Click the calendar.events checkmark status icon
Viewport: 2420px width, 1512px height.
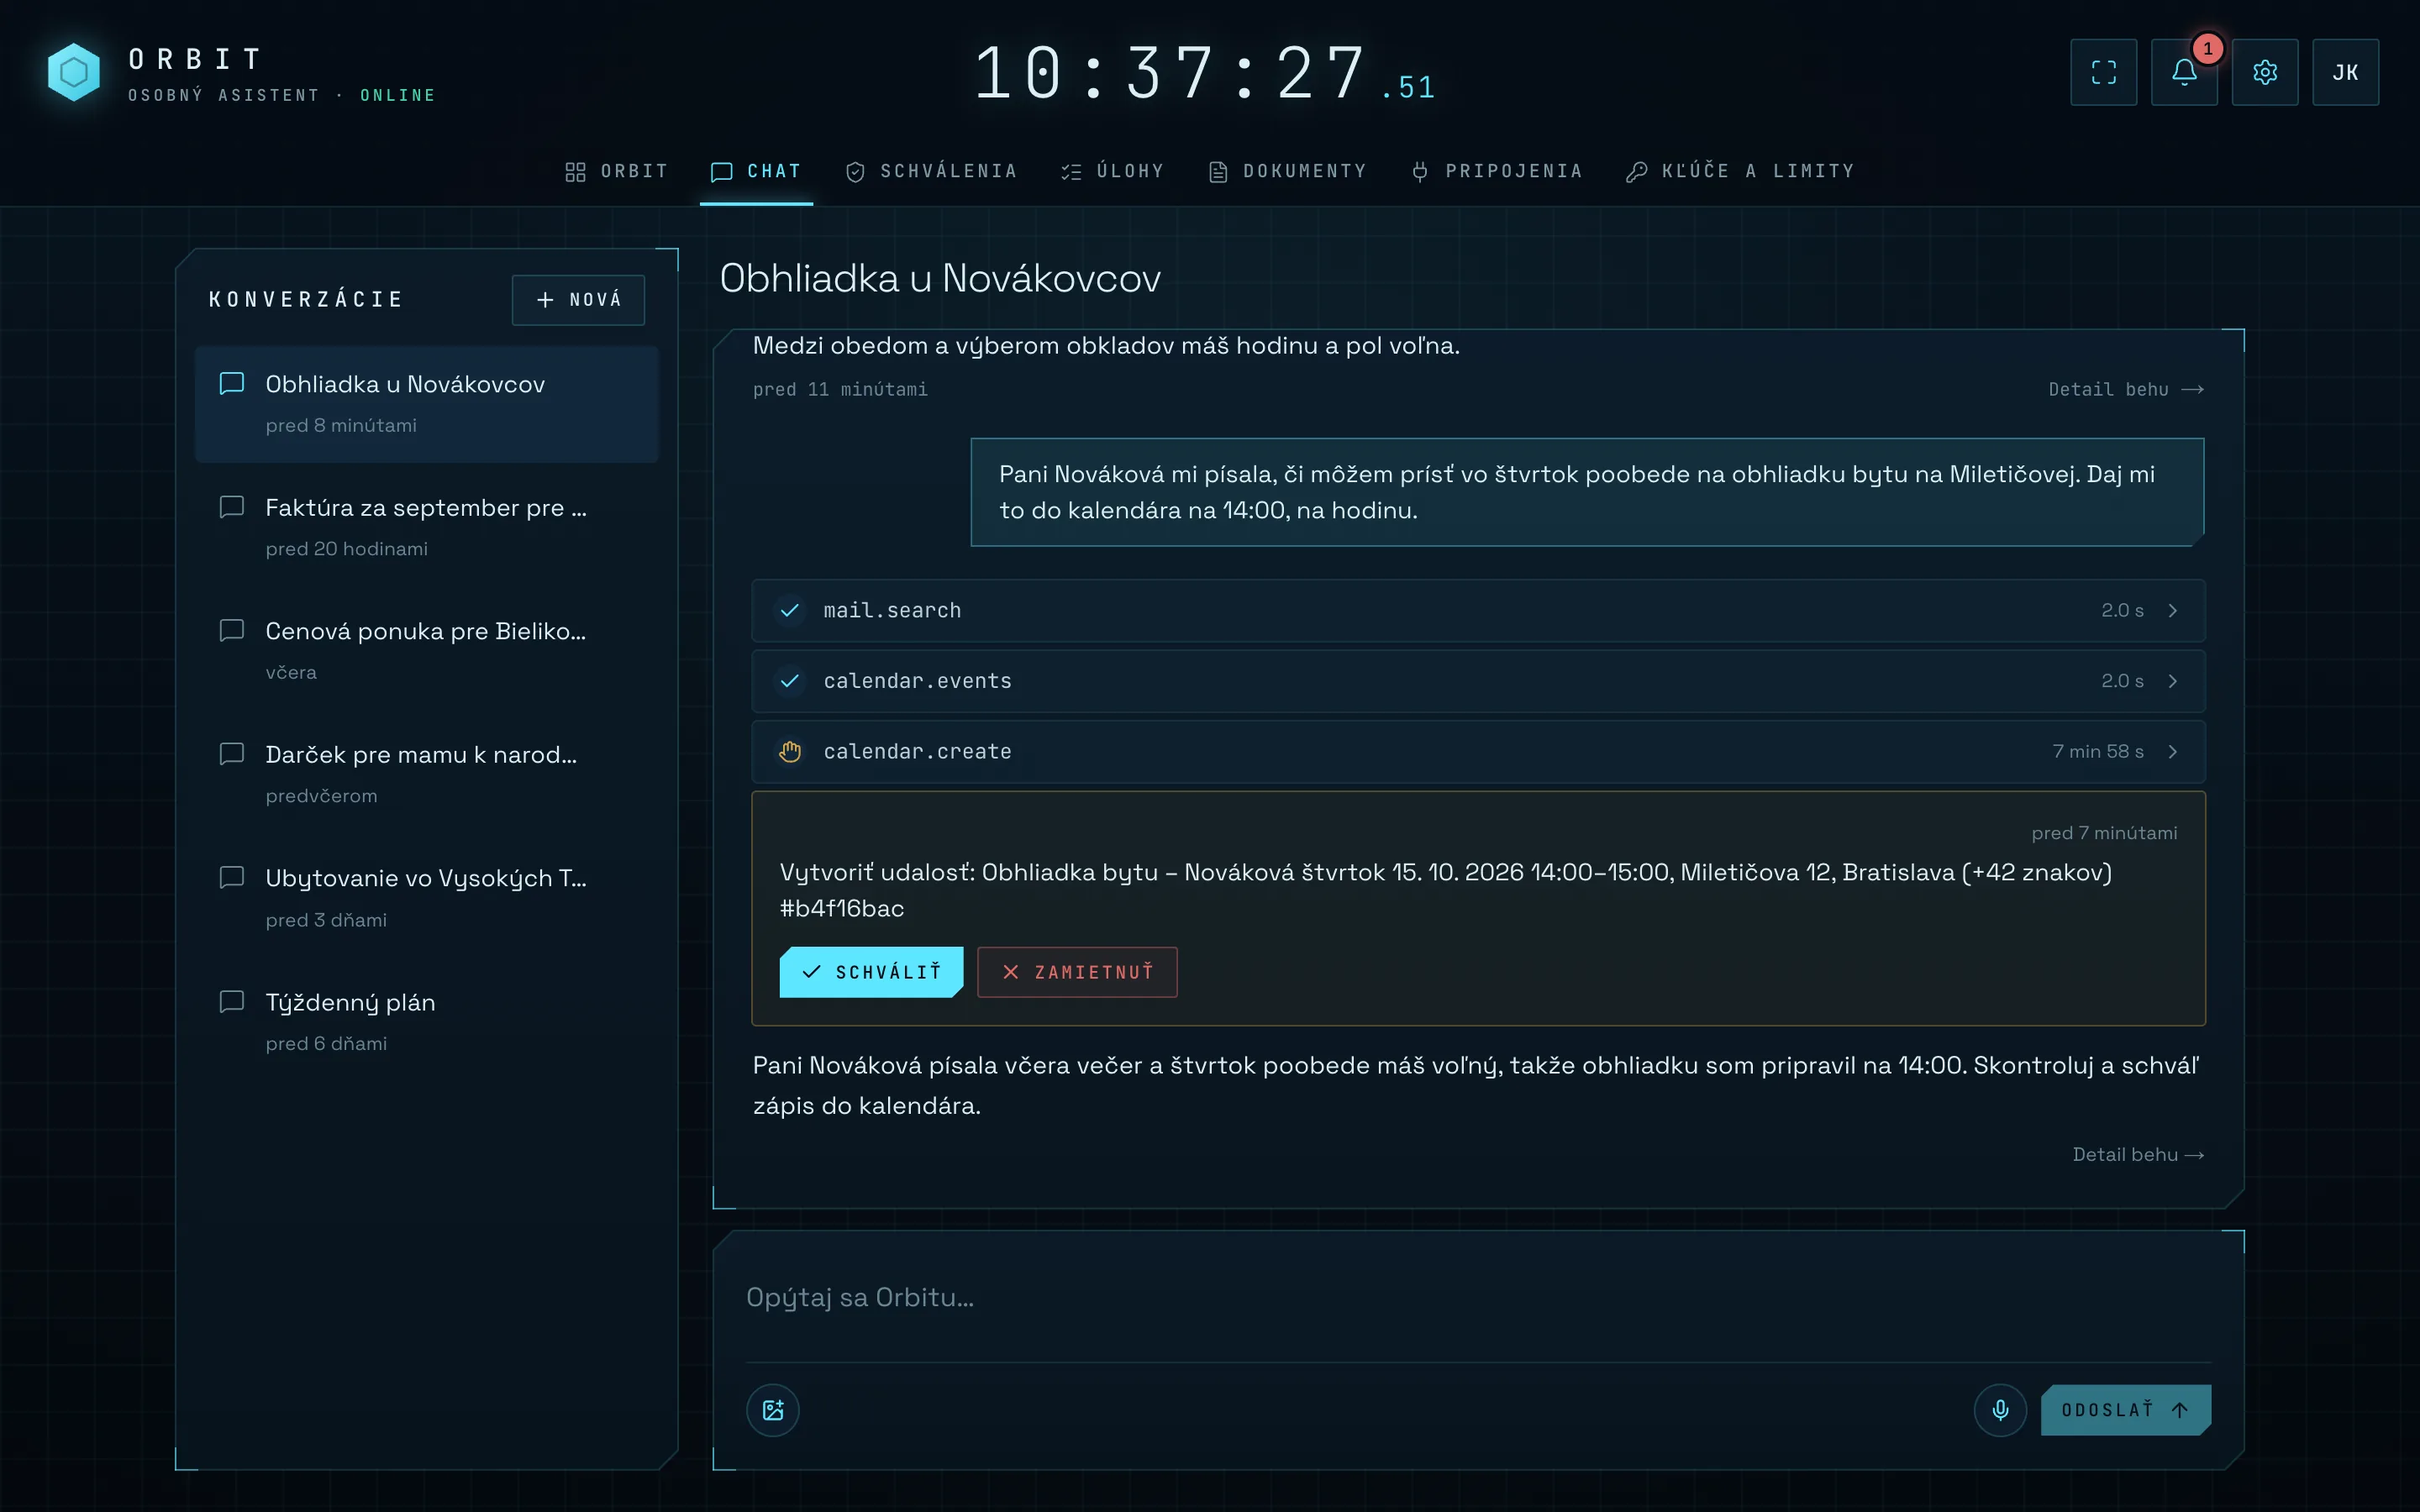coord(790,681)
